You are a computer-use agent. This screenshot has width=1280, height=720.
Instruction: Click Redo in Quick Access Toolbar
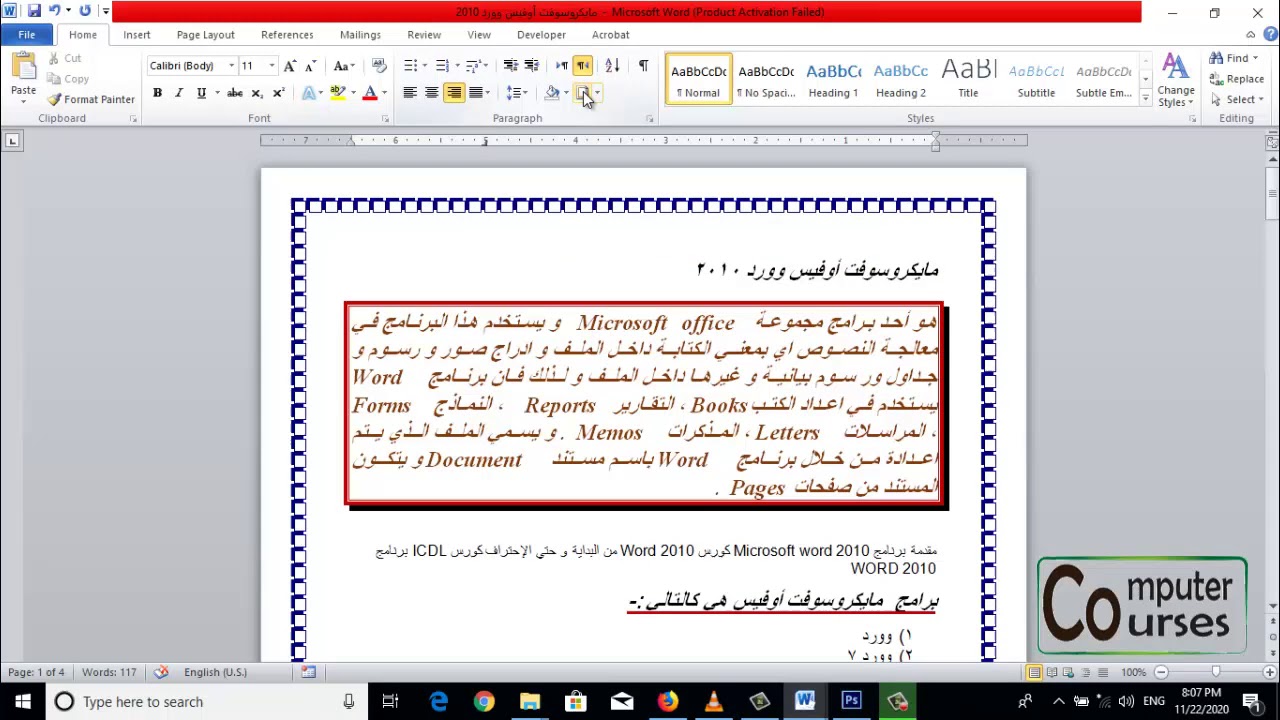click(85, 11)
